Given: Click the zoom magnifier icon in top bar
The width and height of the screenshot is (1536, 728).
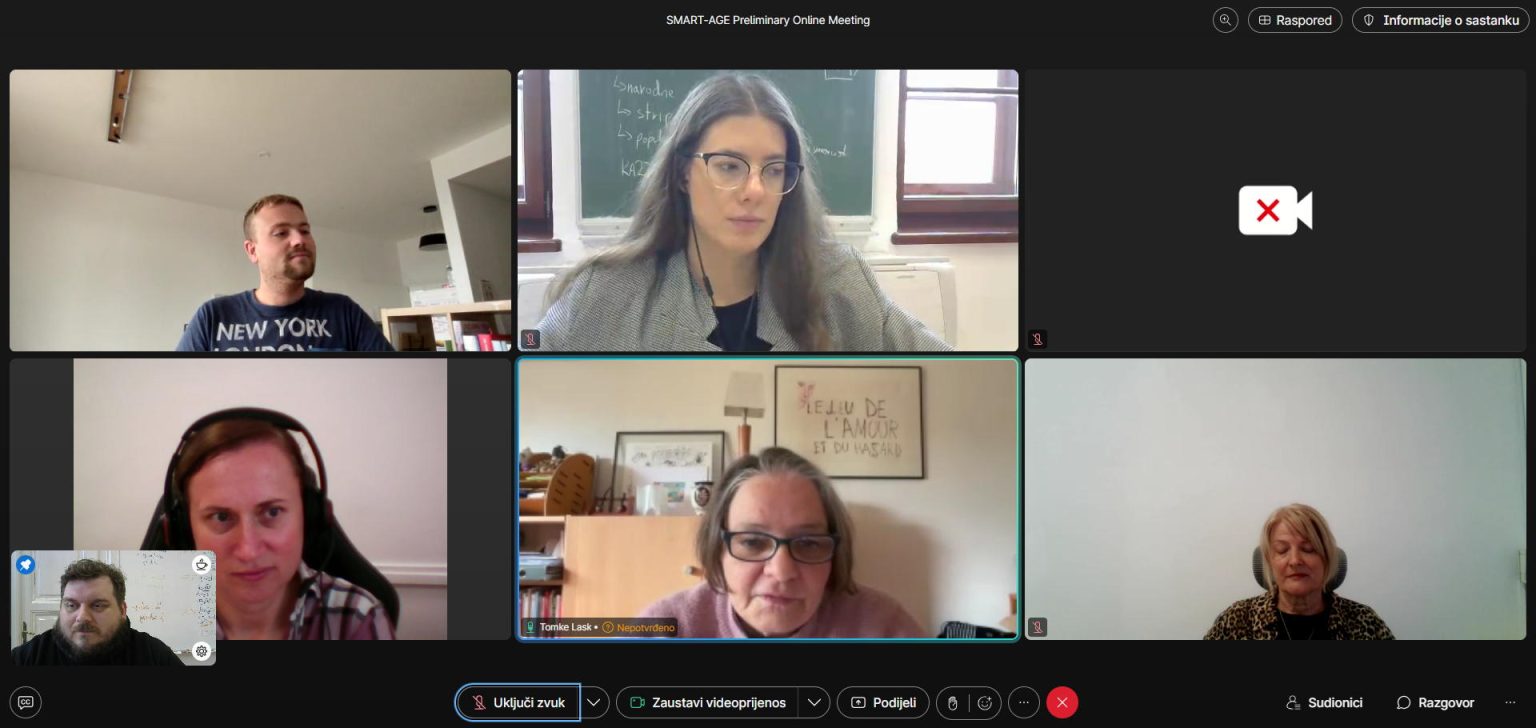Looking at the screenshot, I should 1225,20.
